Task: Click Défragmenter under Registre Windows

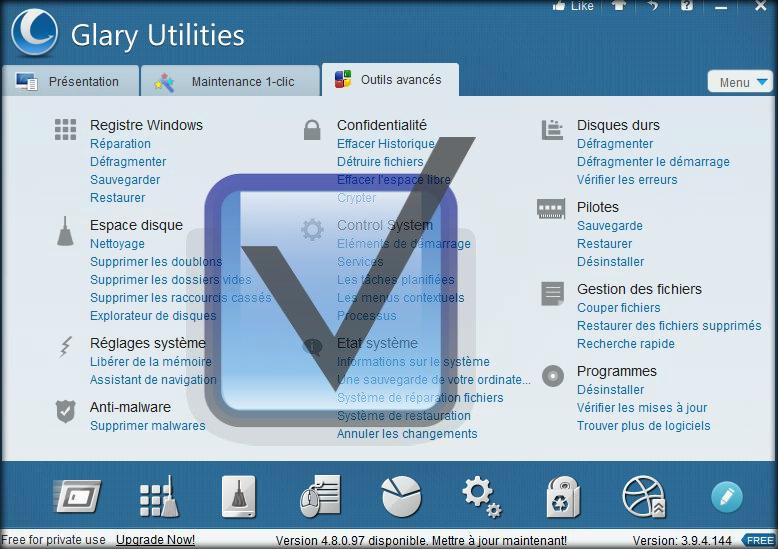Action: pos(128,162)
